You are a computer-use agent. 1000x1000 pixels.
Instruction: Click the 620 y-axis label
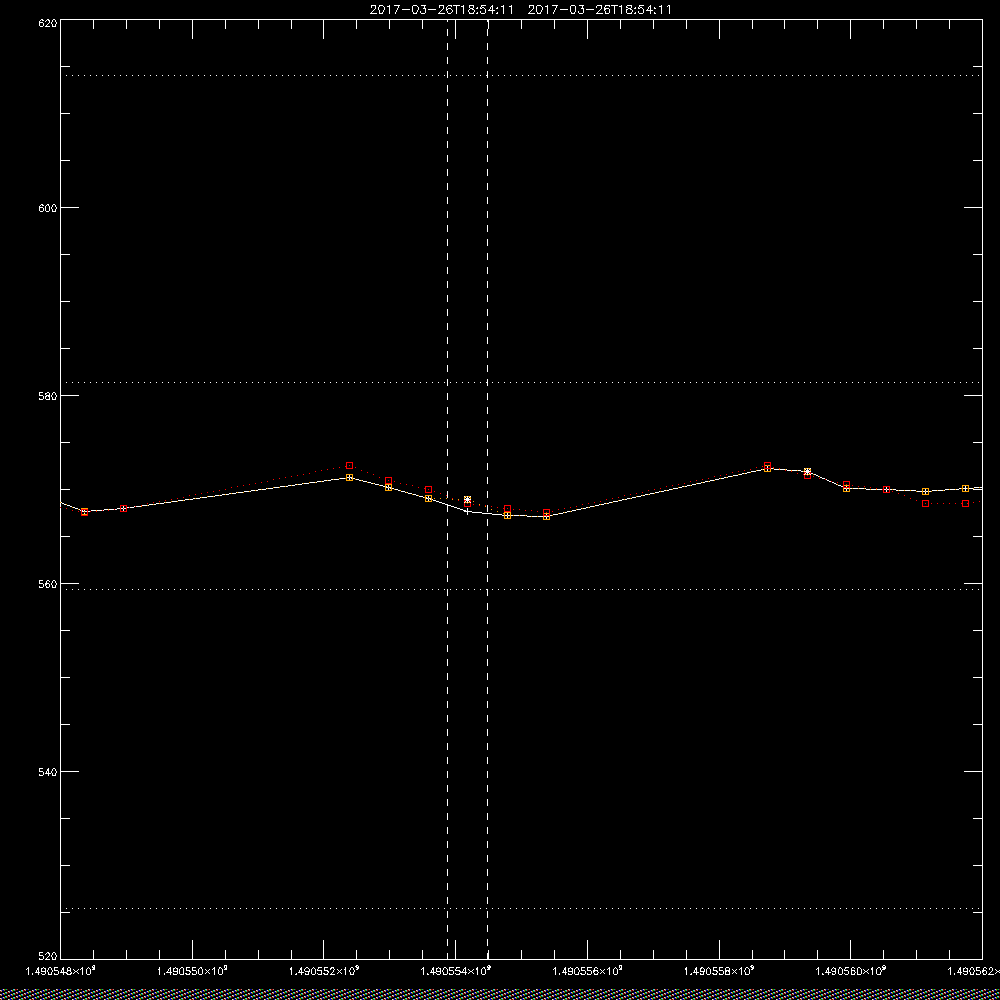click(48, 23)
